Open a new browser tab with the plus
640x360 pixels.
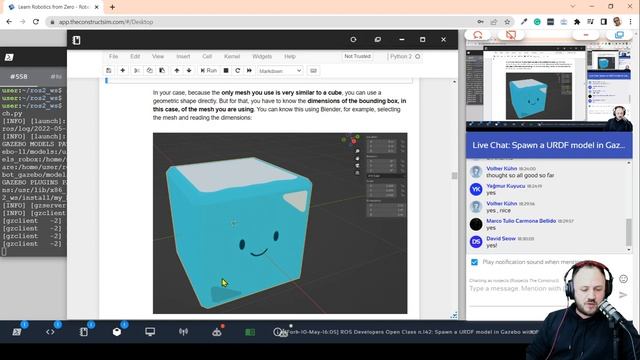tap(112, 7)
